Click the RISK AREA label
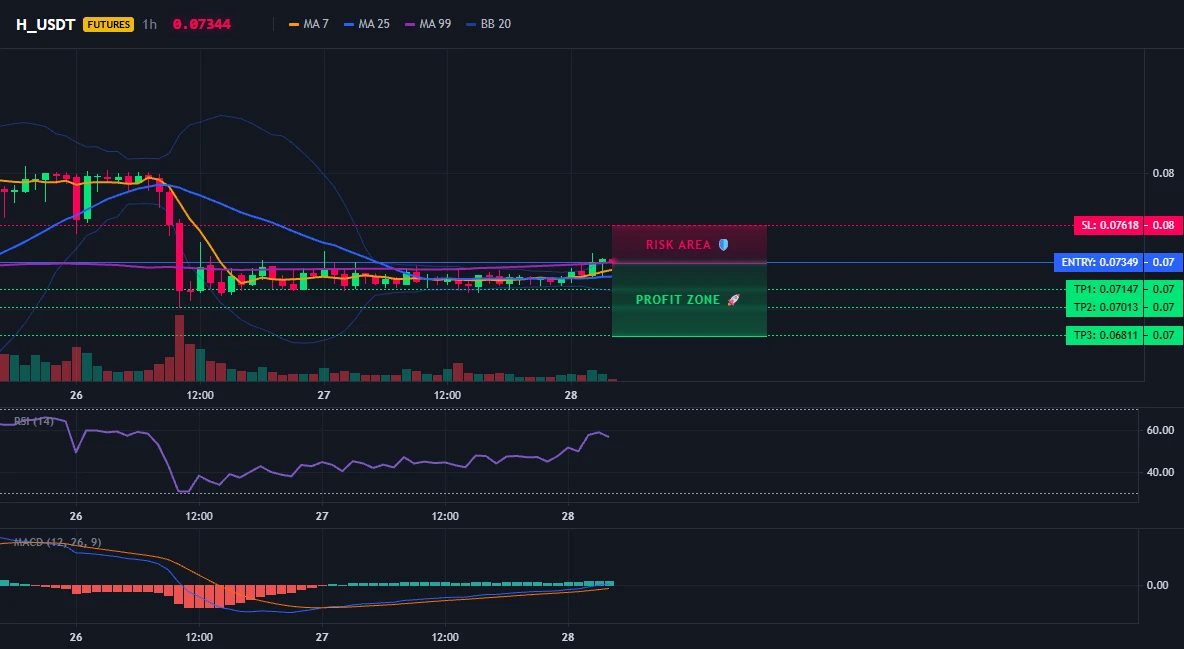The image size is (1184, 649). pos(678,245)
